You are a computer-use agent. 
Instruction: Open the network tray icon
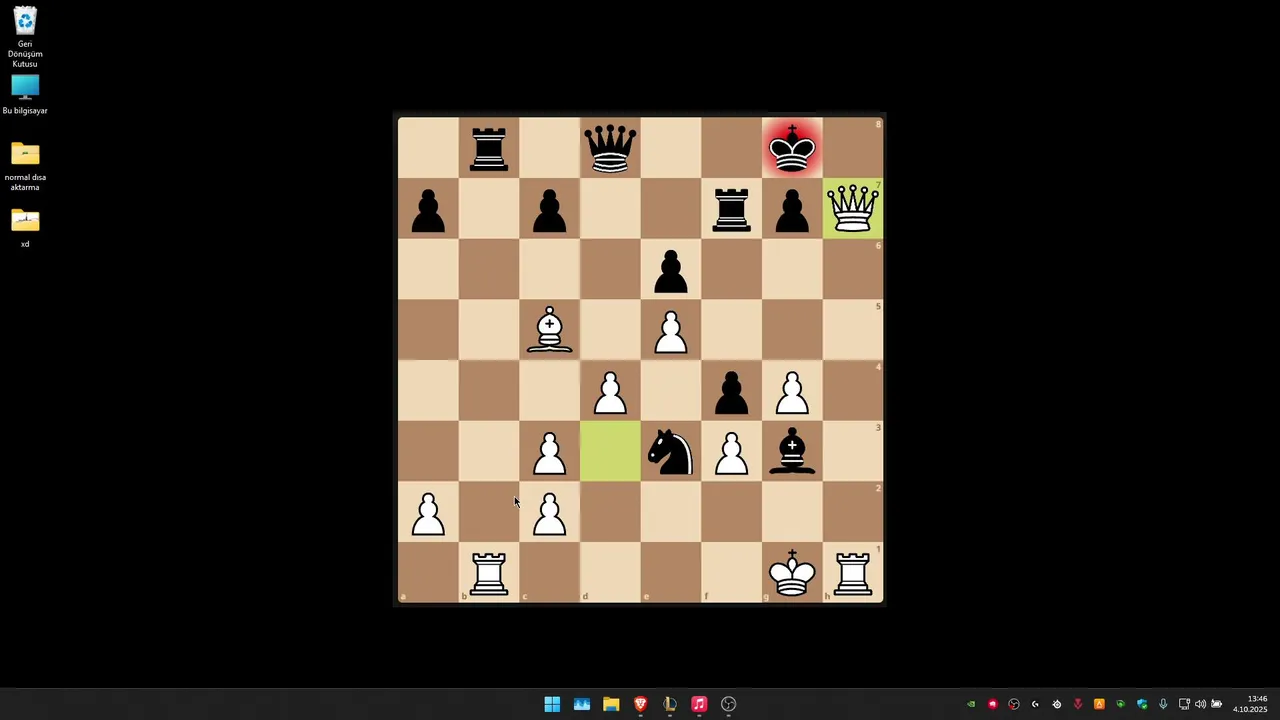[x=1184, y=704]
